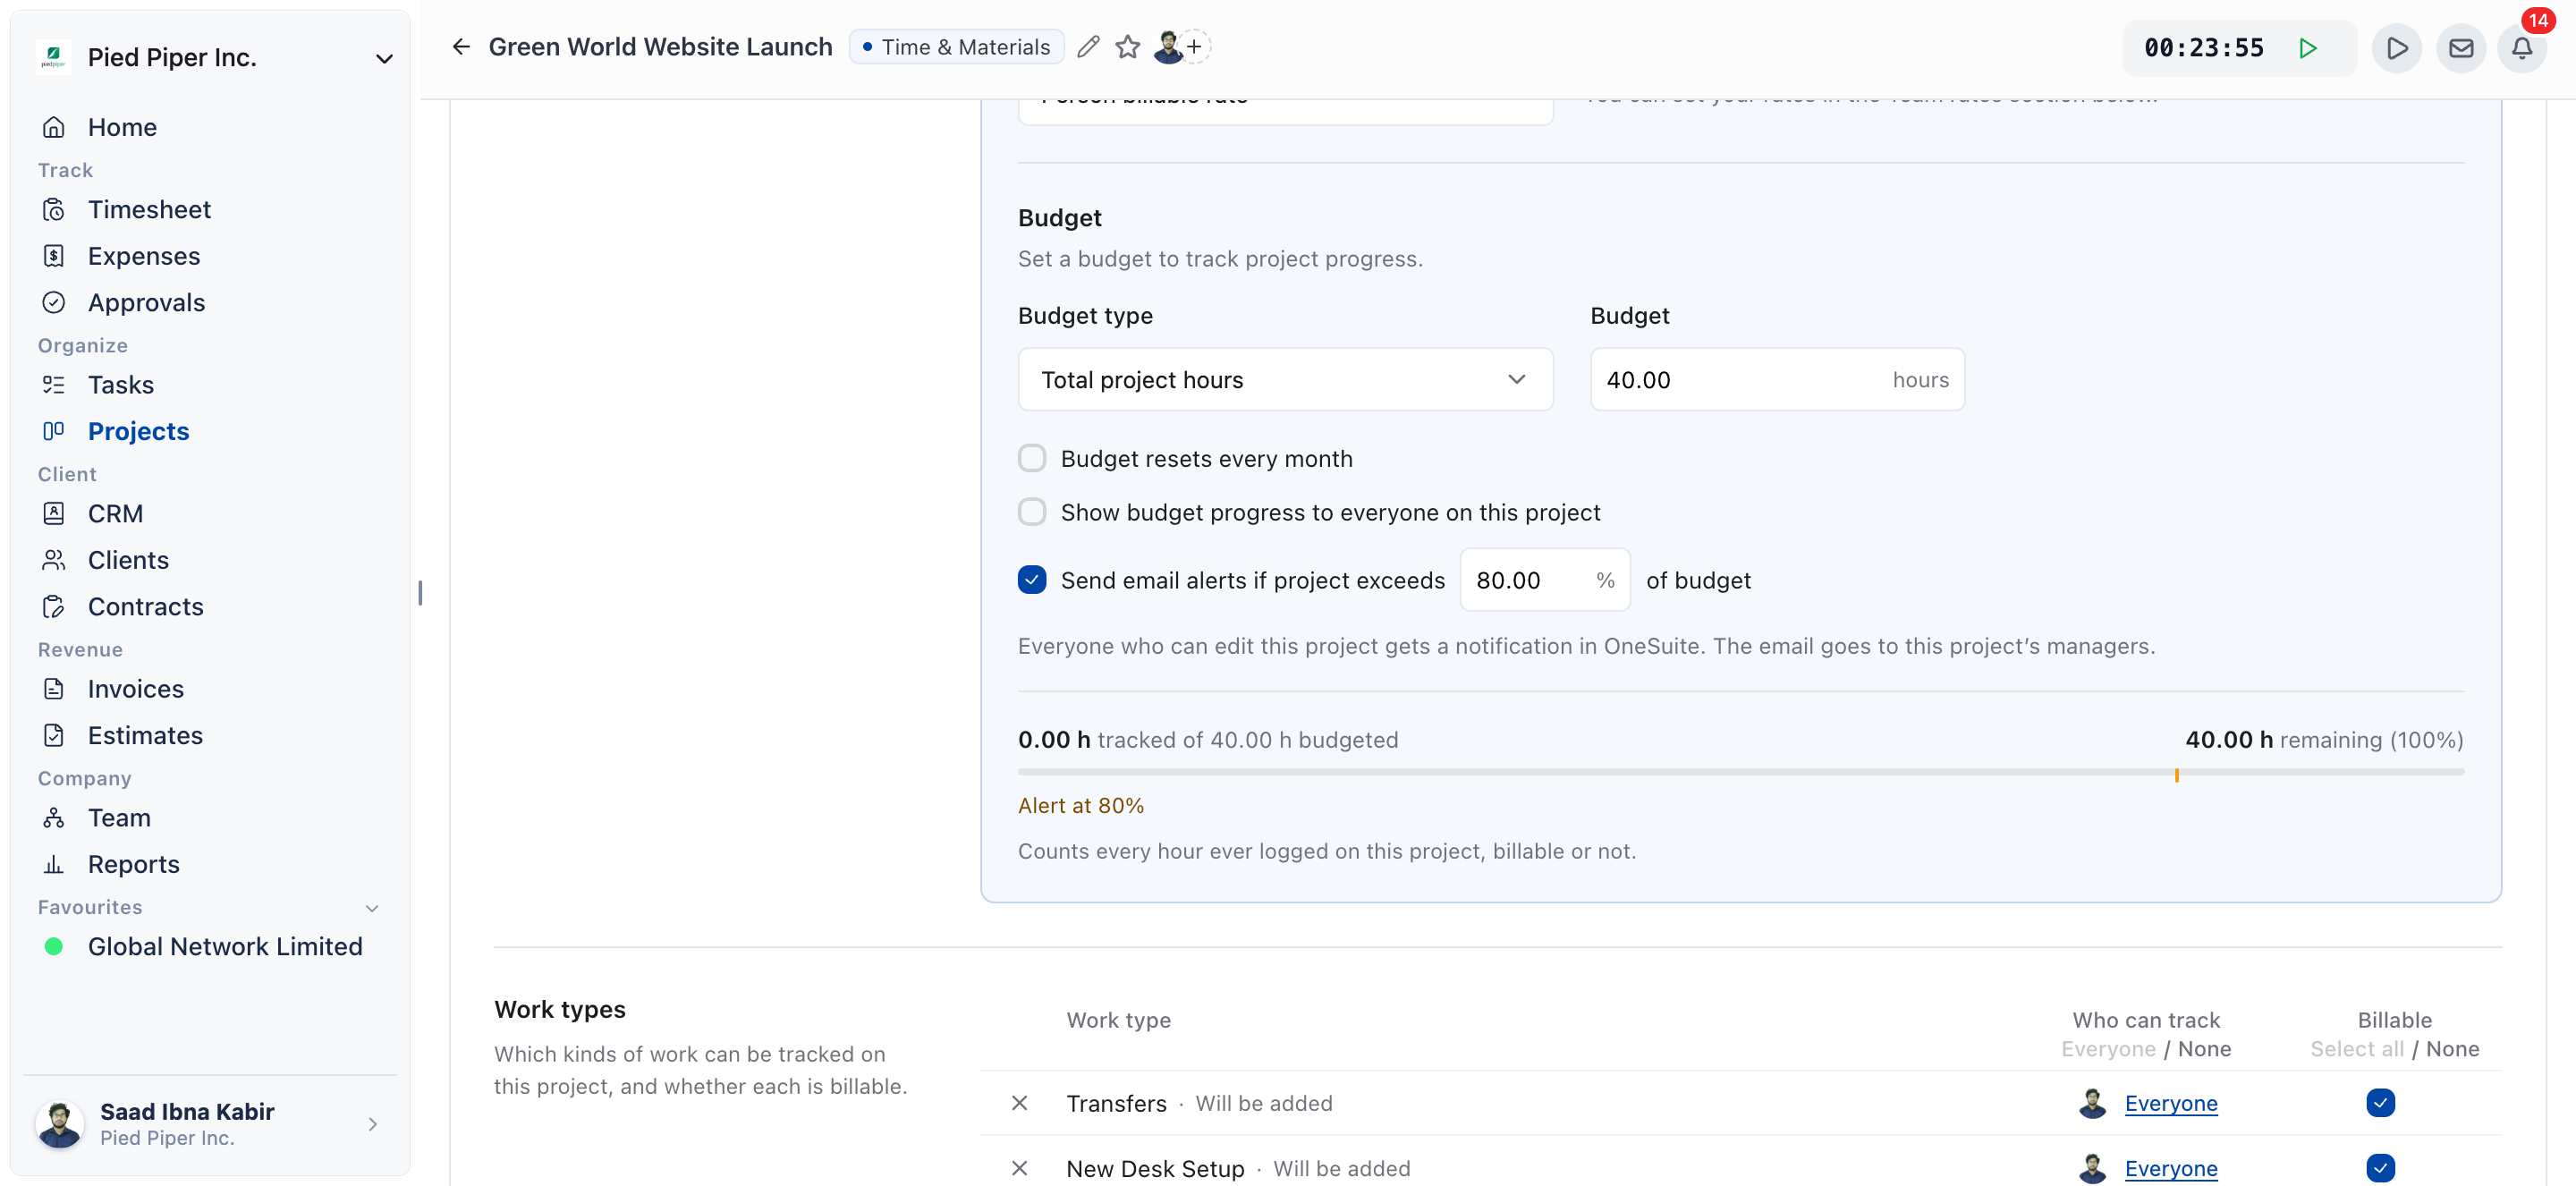2576x1186 pixels.
Task: Open the mail inbox icon
Action: point(2460,48)
